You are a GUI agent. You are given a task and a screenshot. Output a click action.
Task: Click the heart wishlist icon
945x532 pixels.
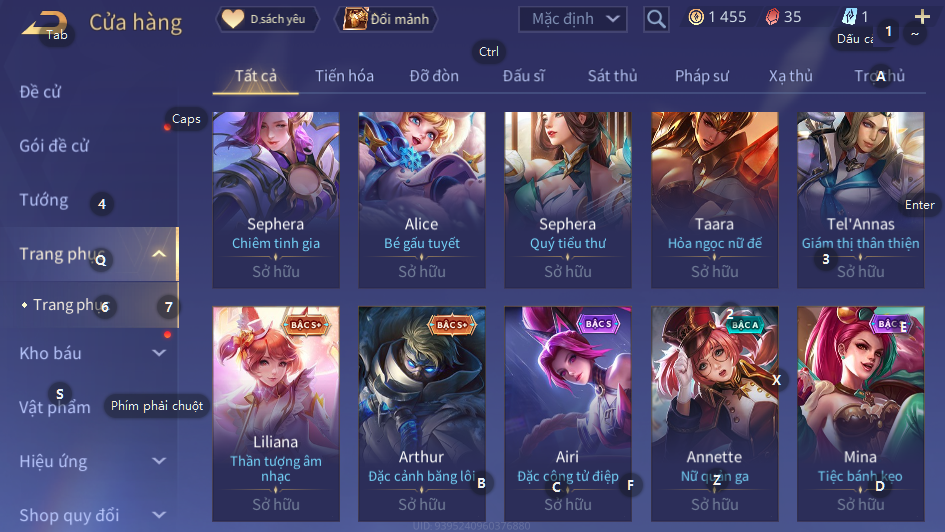click(x=233, y=19)
